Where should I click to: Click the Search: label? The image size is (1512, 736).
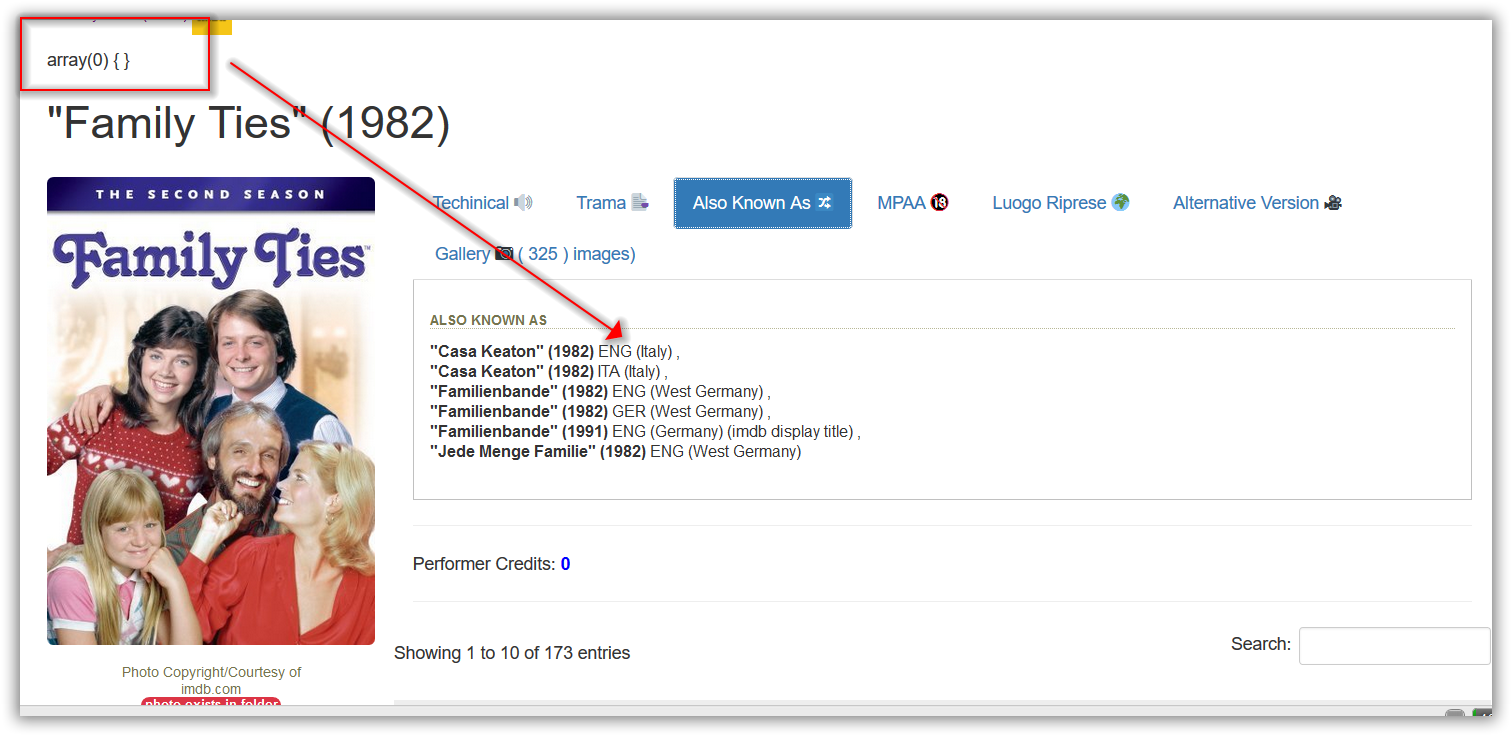[x=1261, y=644]
